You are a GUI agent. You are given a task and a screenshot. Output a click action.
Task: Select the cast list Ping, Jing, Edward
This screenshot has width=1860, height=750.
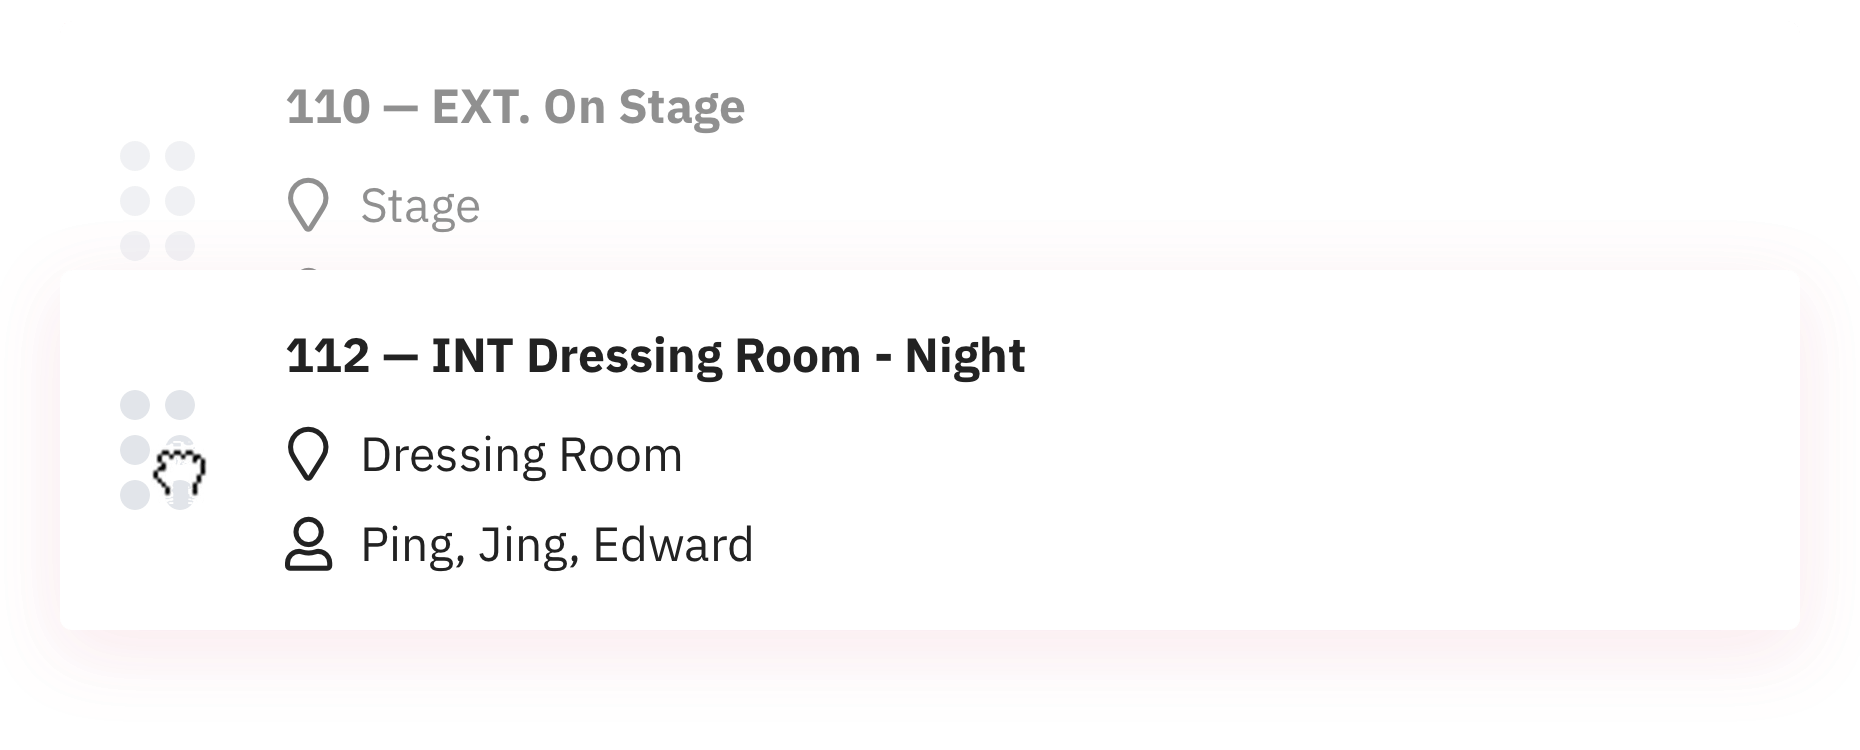tap(557, 545)
